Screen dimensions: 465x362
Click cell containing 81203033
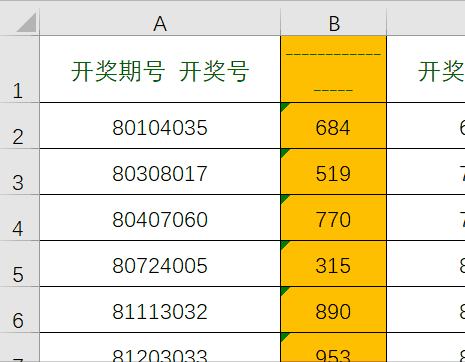pyautogui.click(x=160, y=347)
